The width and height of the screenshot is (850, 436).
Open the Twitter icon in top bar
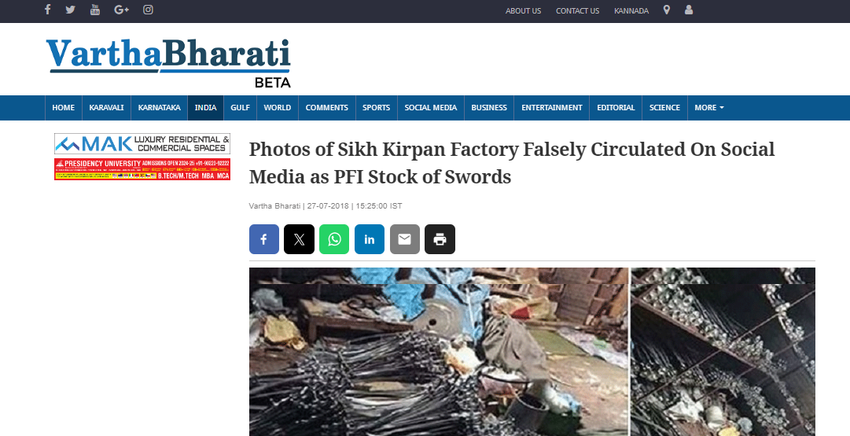(70, 10)
